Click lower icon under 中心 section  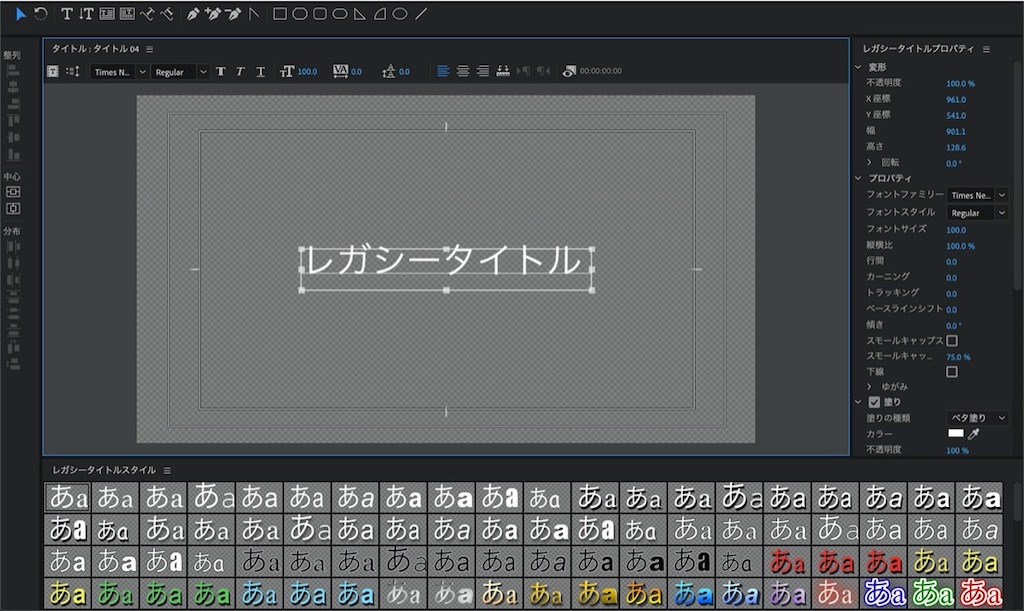[12, 209]
